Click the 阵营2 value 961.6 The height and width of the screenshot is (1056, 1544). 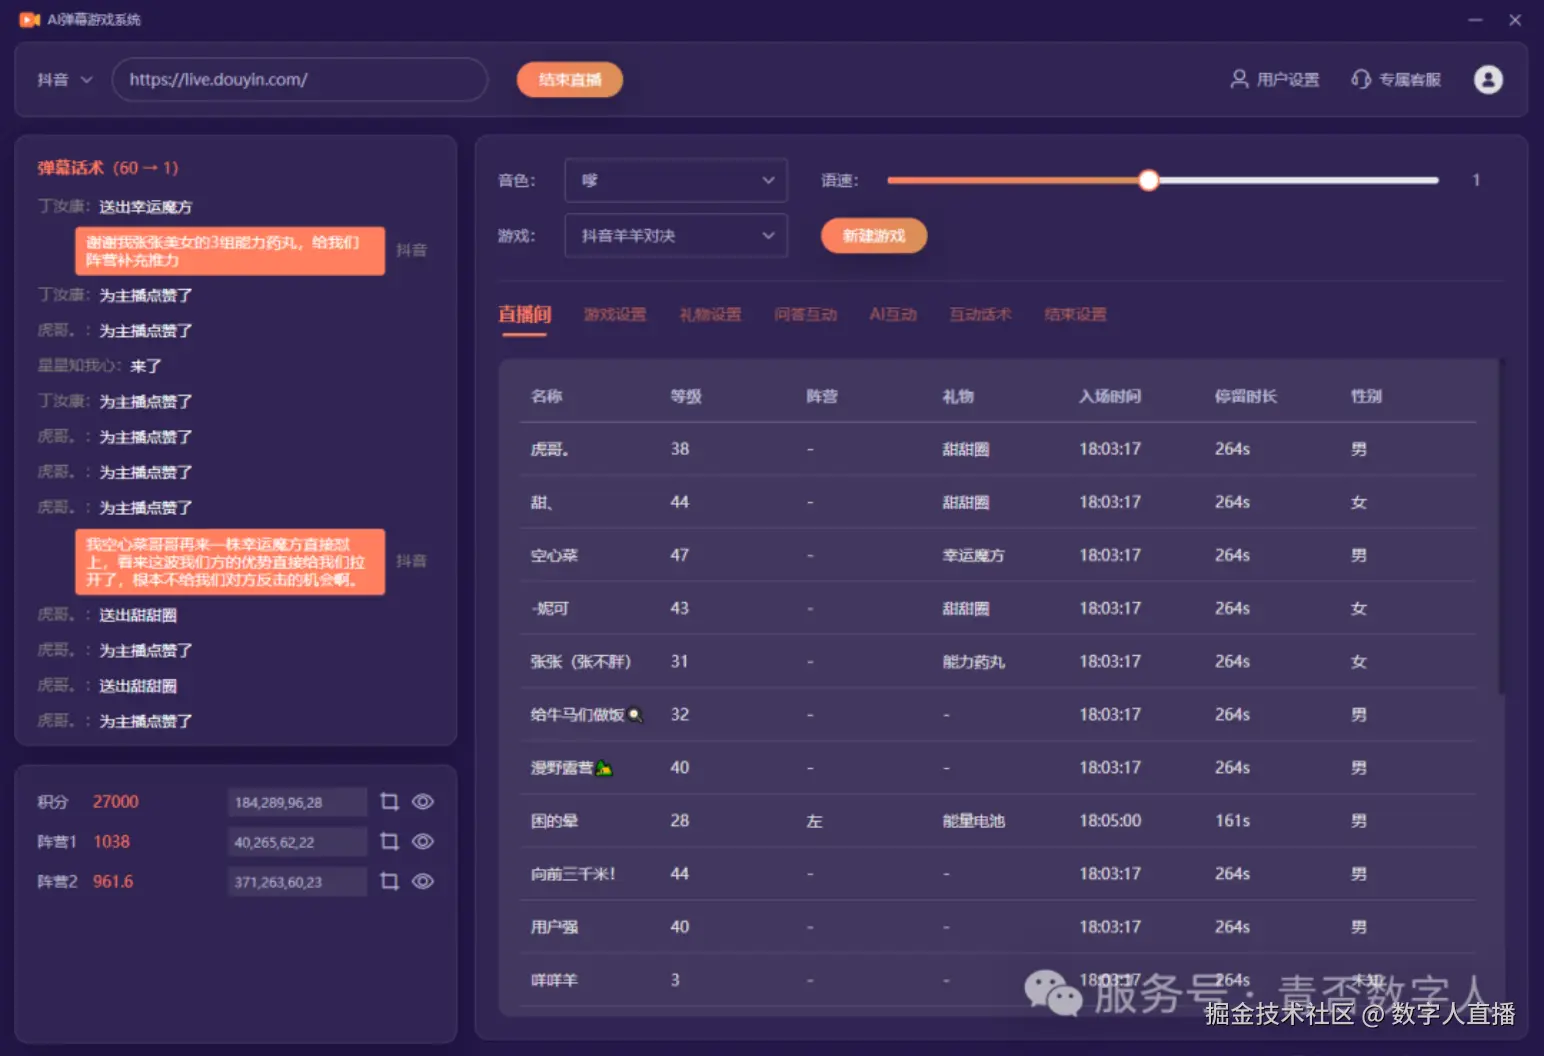113,881
